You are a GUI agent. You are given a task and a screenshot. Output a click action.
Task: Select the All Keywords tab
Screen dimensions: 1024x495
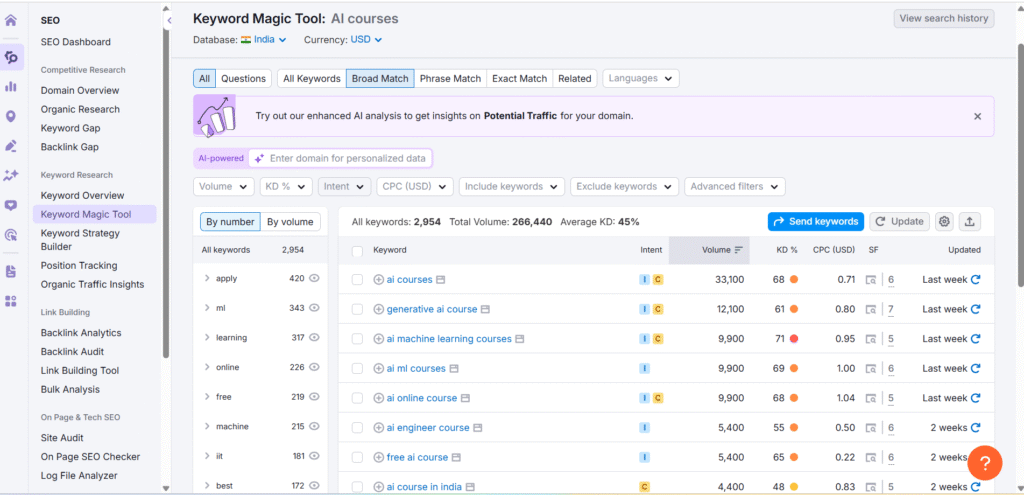(312, 78)
